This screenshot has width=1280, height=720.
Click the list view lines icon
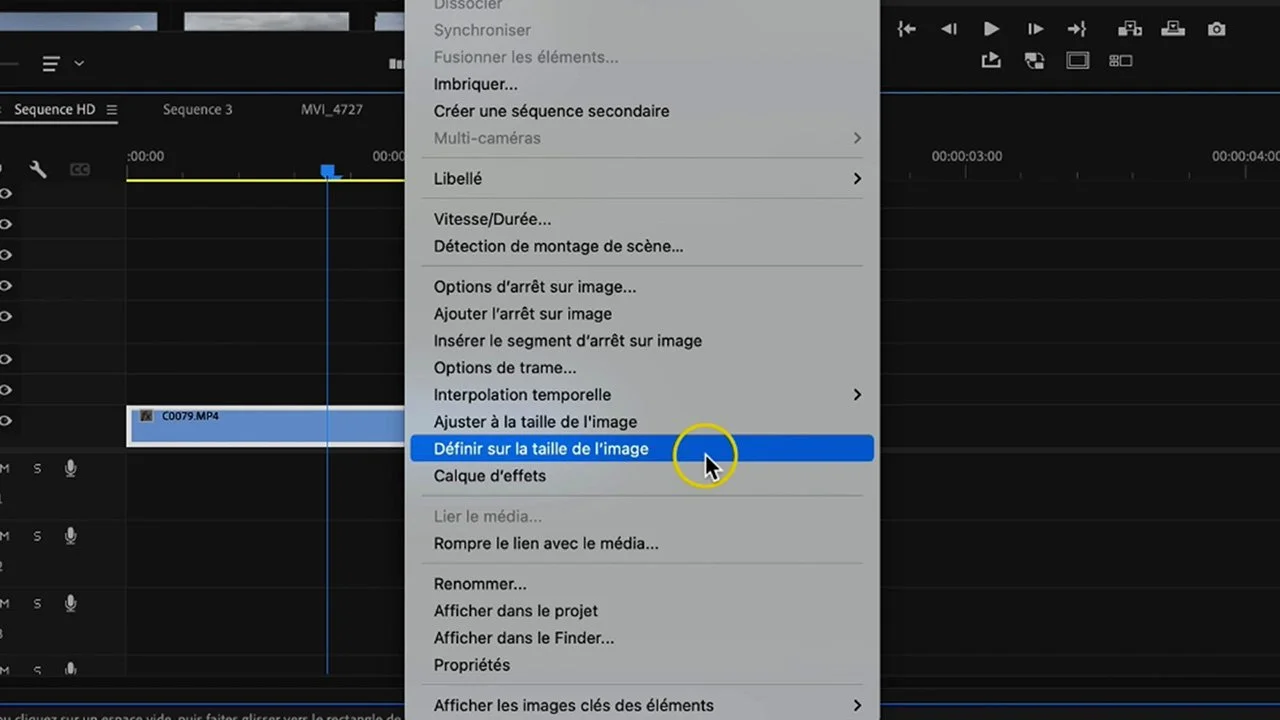point(51,64)
